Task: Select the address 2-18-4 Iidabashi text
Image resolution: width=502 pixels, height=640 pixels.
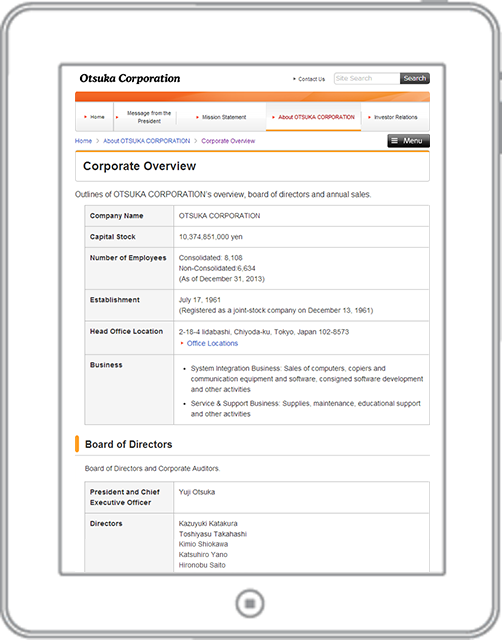Action: 264,332
